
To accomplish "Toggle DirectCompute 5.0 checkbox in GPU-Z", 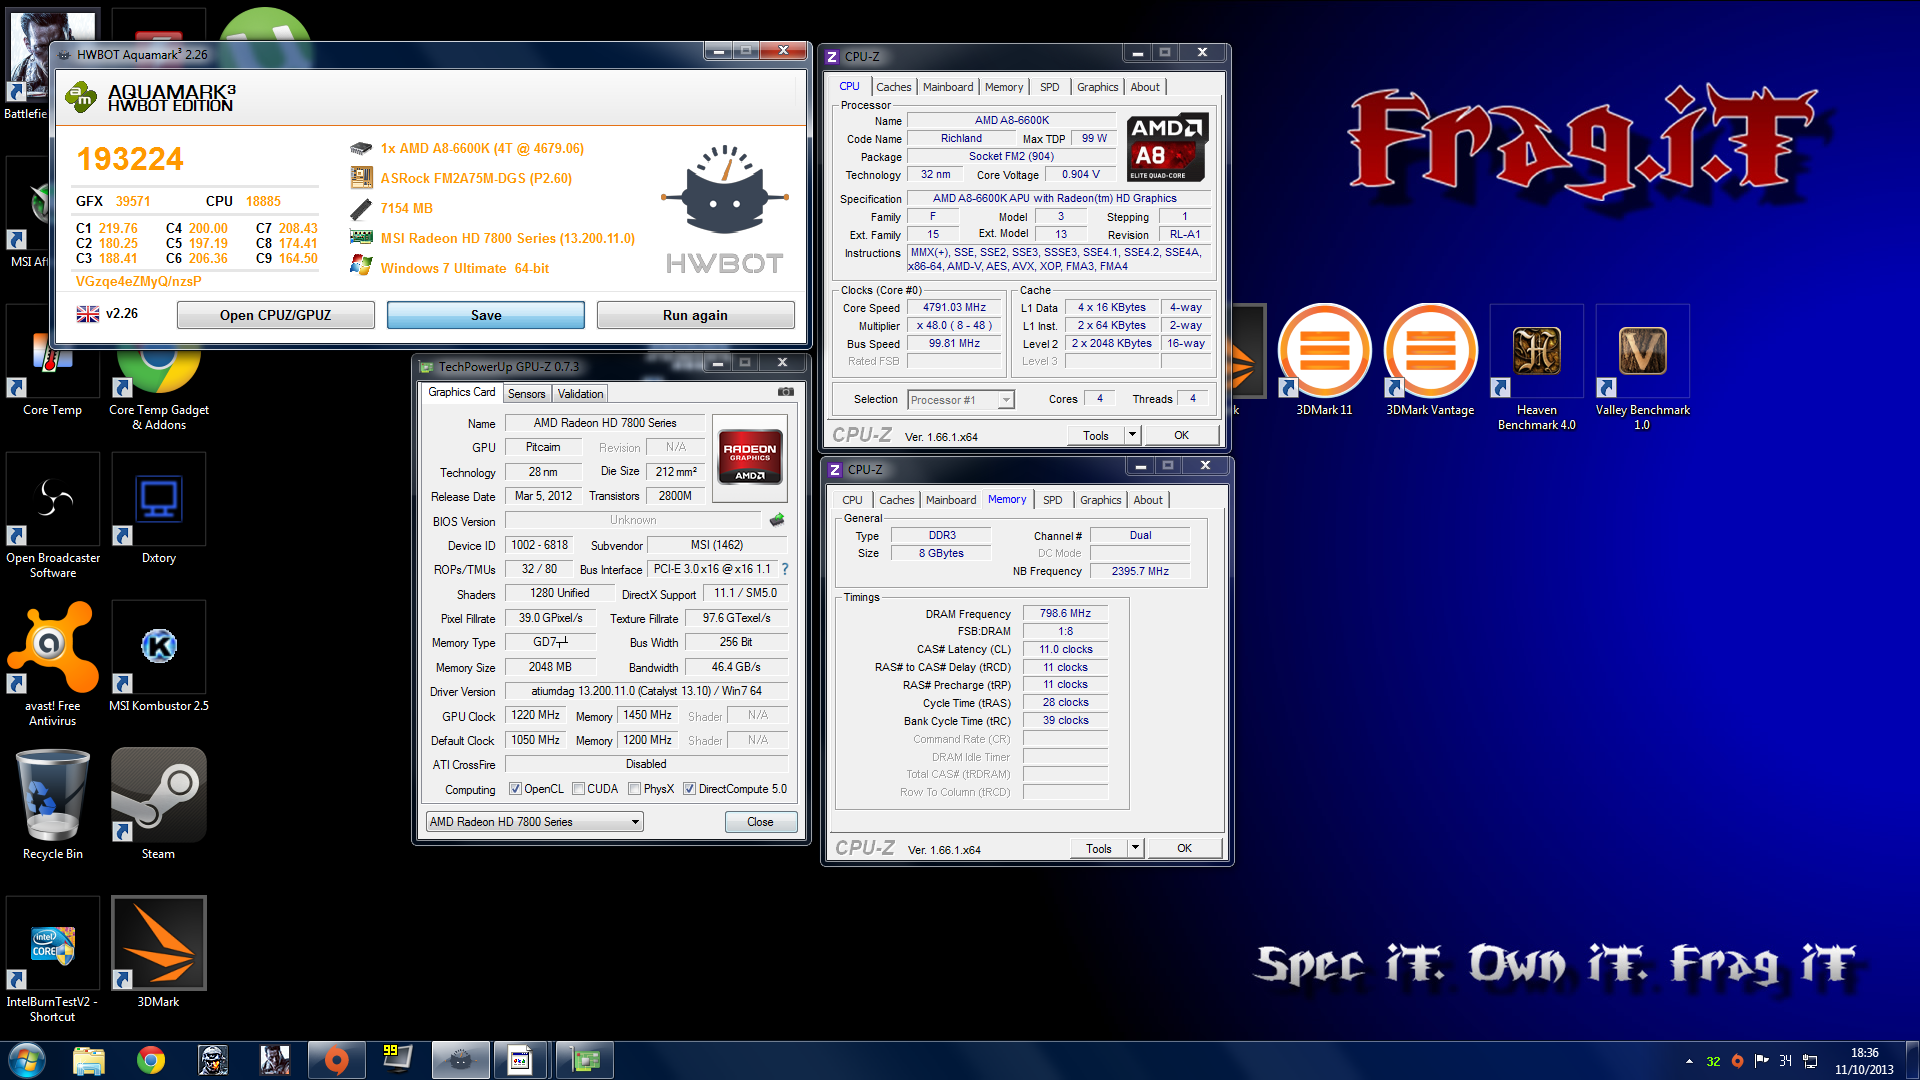I will [x=689, y=789].
